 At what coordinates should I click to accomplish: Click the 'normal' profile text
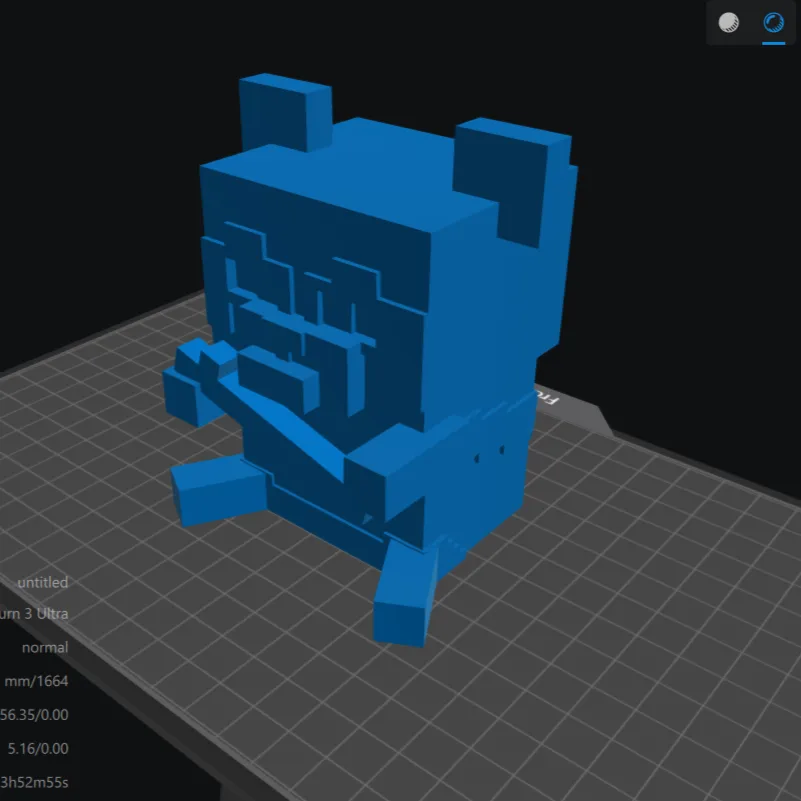[45, 648]
